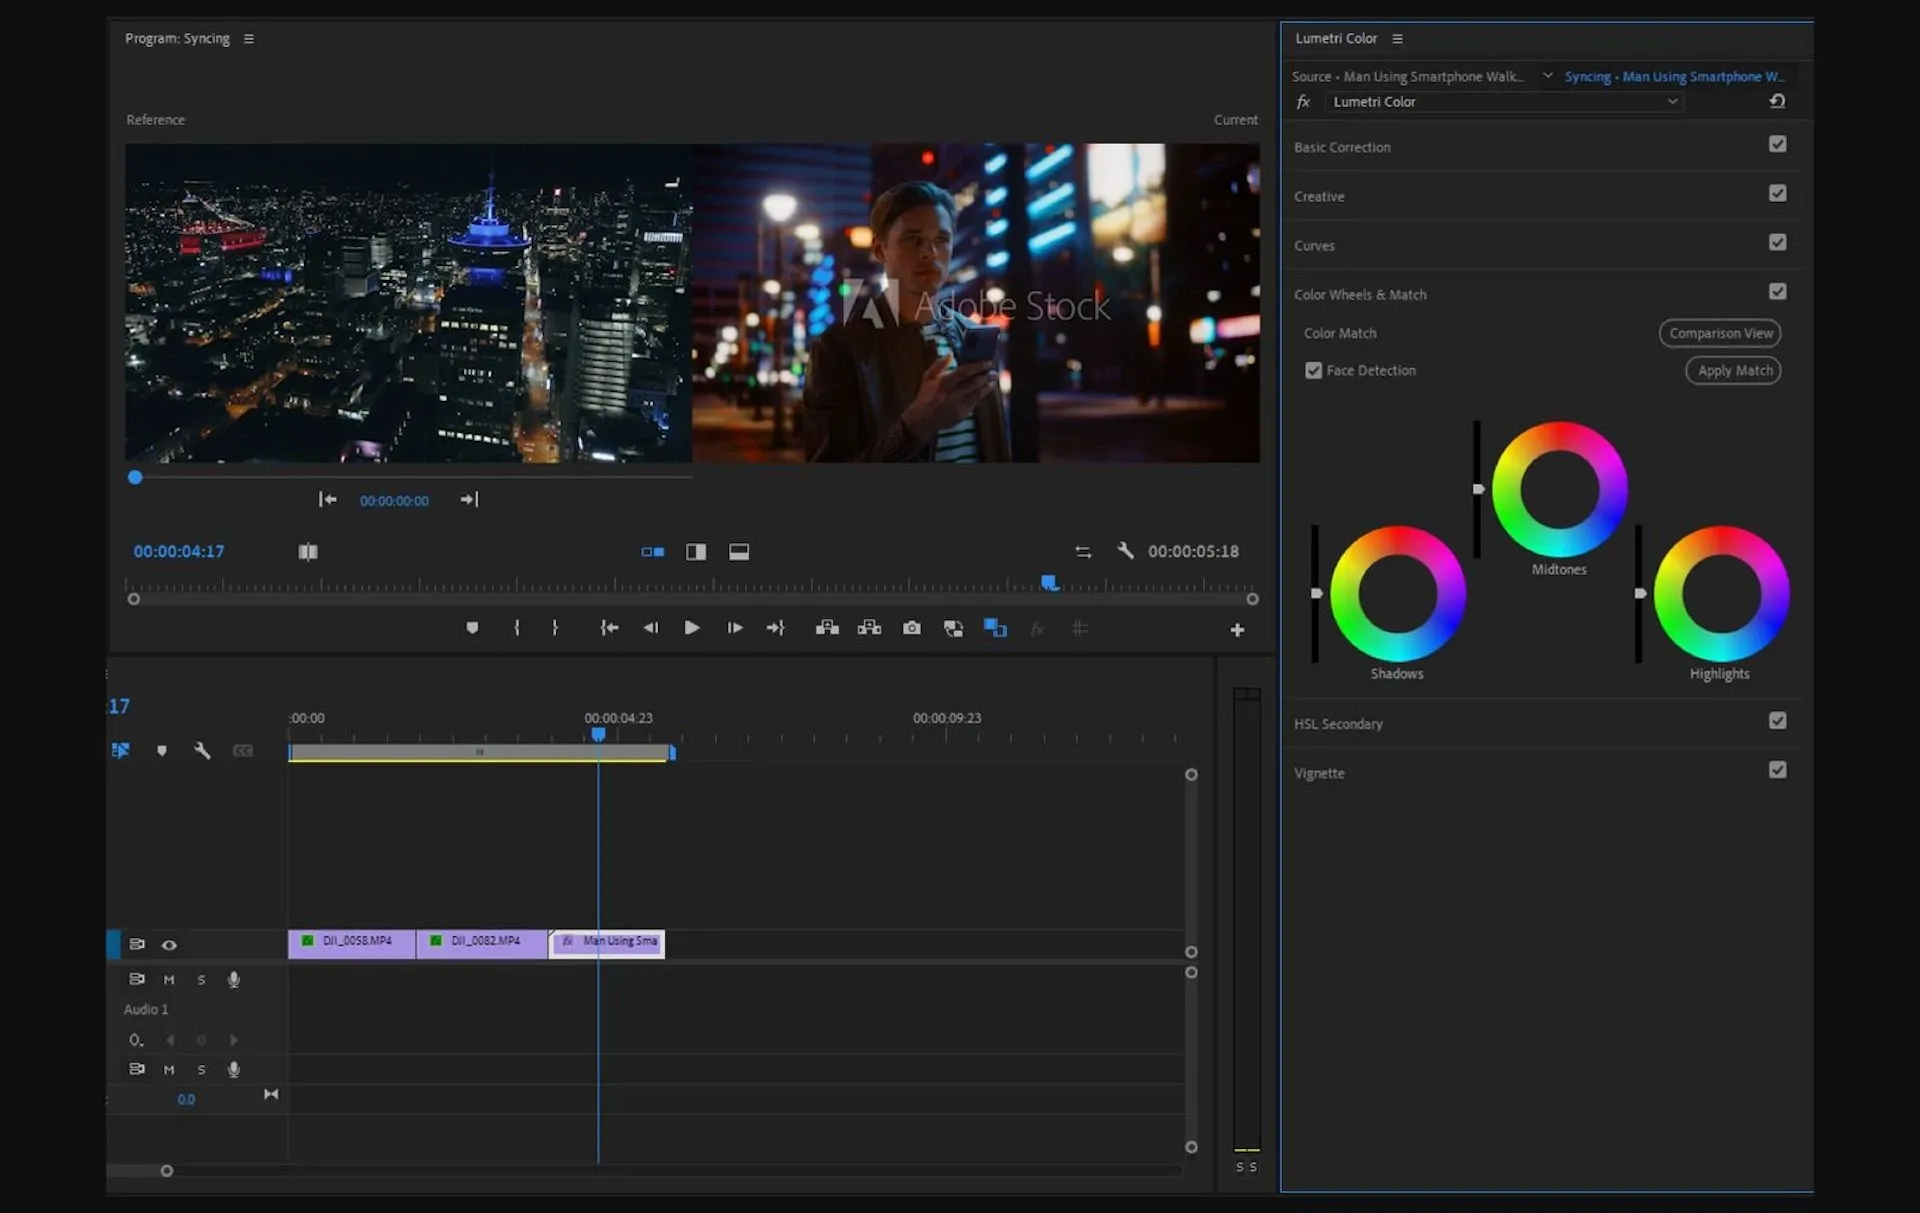This screenshot has width=1920, height=1213.
Task: Click the Closed Captions icon in the timeline header
Action: pos(243,750)
